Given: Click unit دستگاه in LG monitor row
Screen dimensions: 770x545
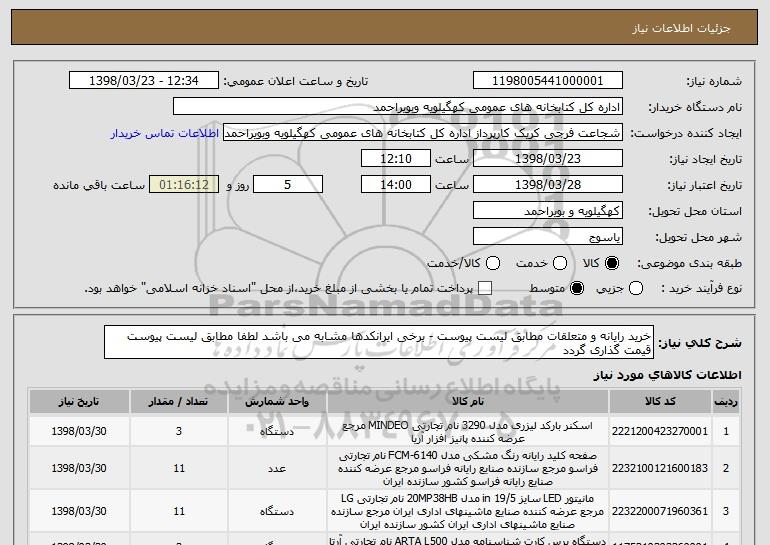Looking at the screenshot, I should pyautogui.click(x=277, y=512).
